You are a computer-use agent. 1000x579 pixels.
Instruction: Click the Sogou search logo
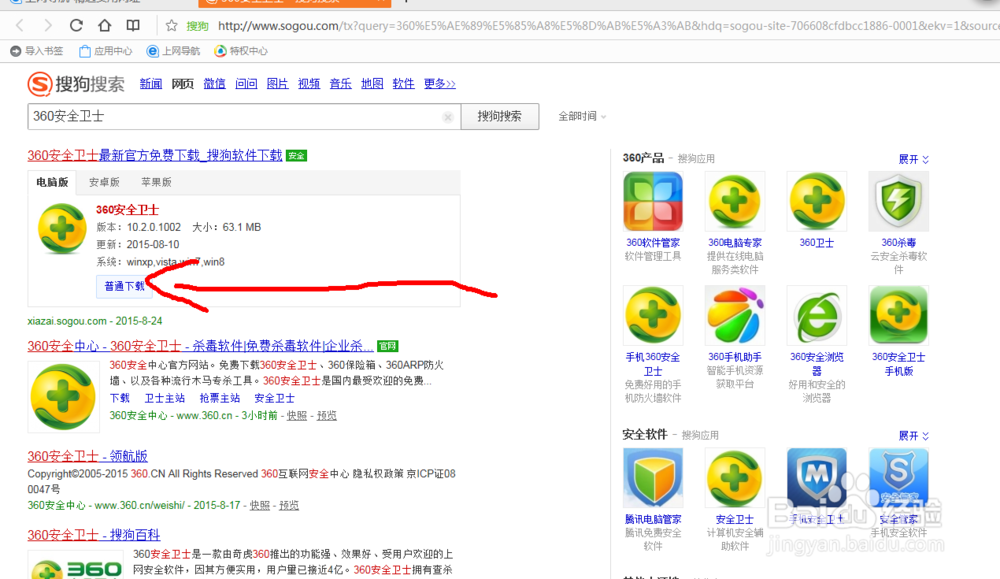tap(76, 84)
